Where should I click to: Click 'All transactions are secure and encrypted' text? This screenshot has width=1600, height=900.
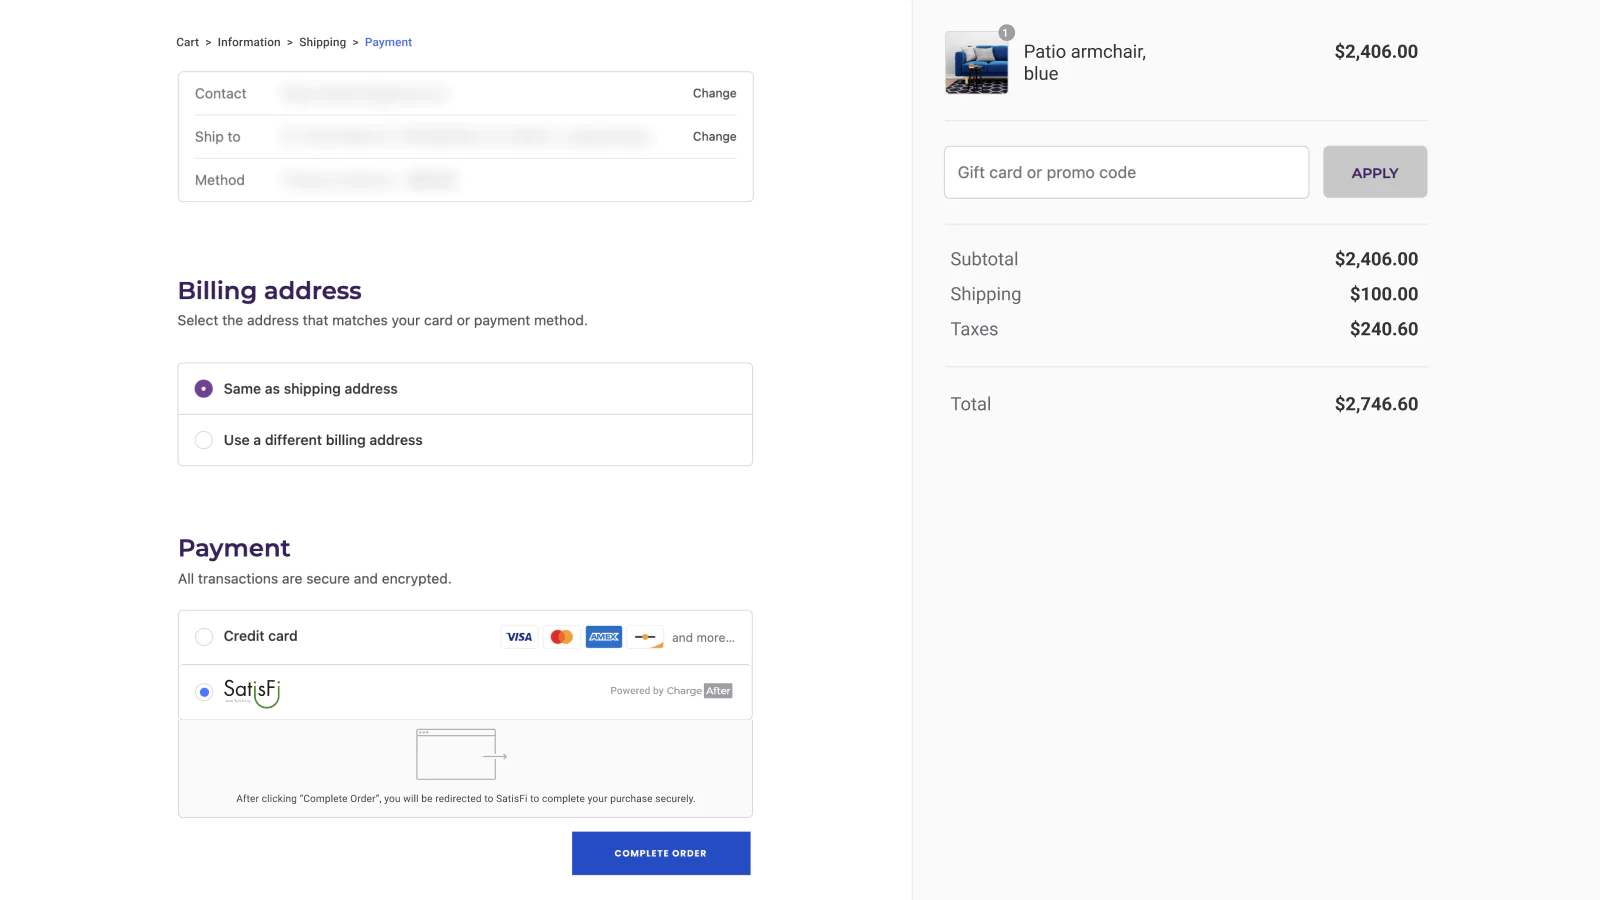tap(315, 579)
